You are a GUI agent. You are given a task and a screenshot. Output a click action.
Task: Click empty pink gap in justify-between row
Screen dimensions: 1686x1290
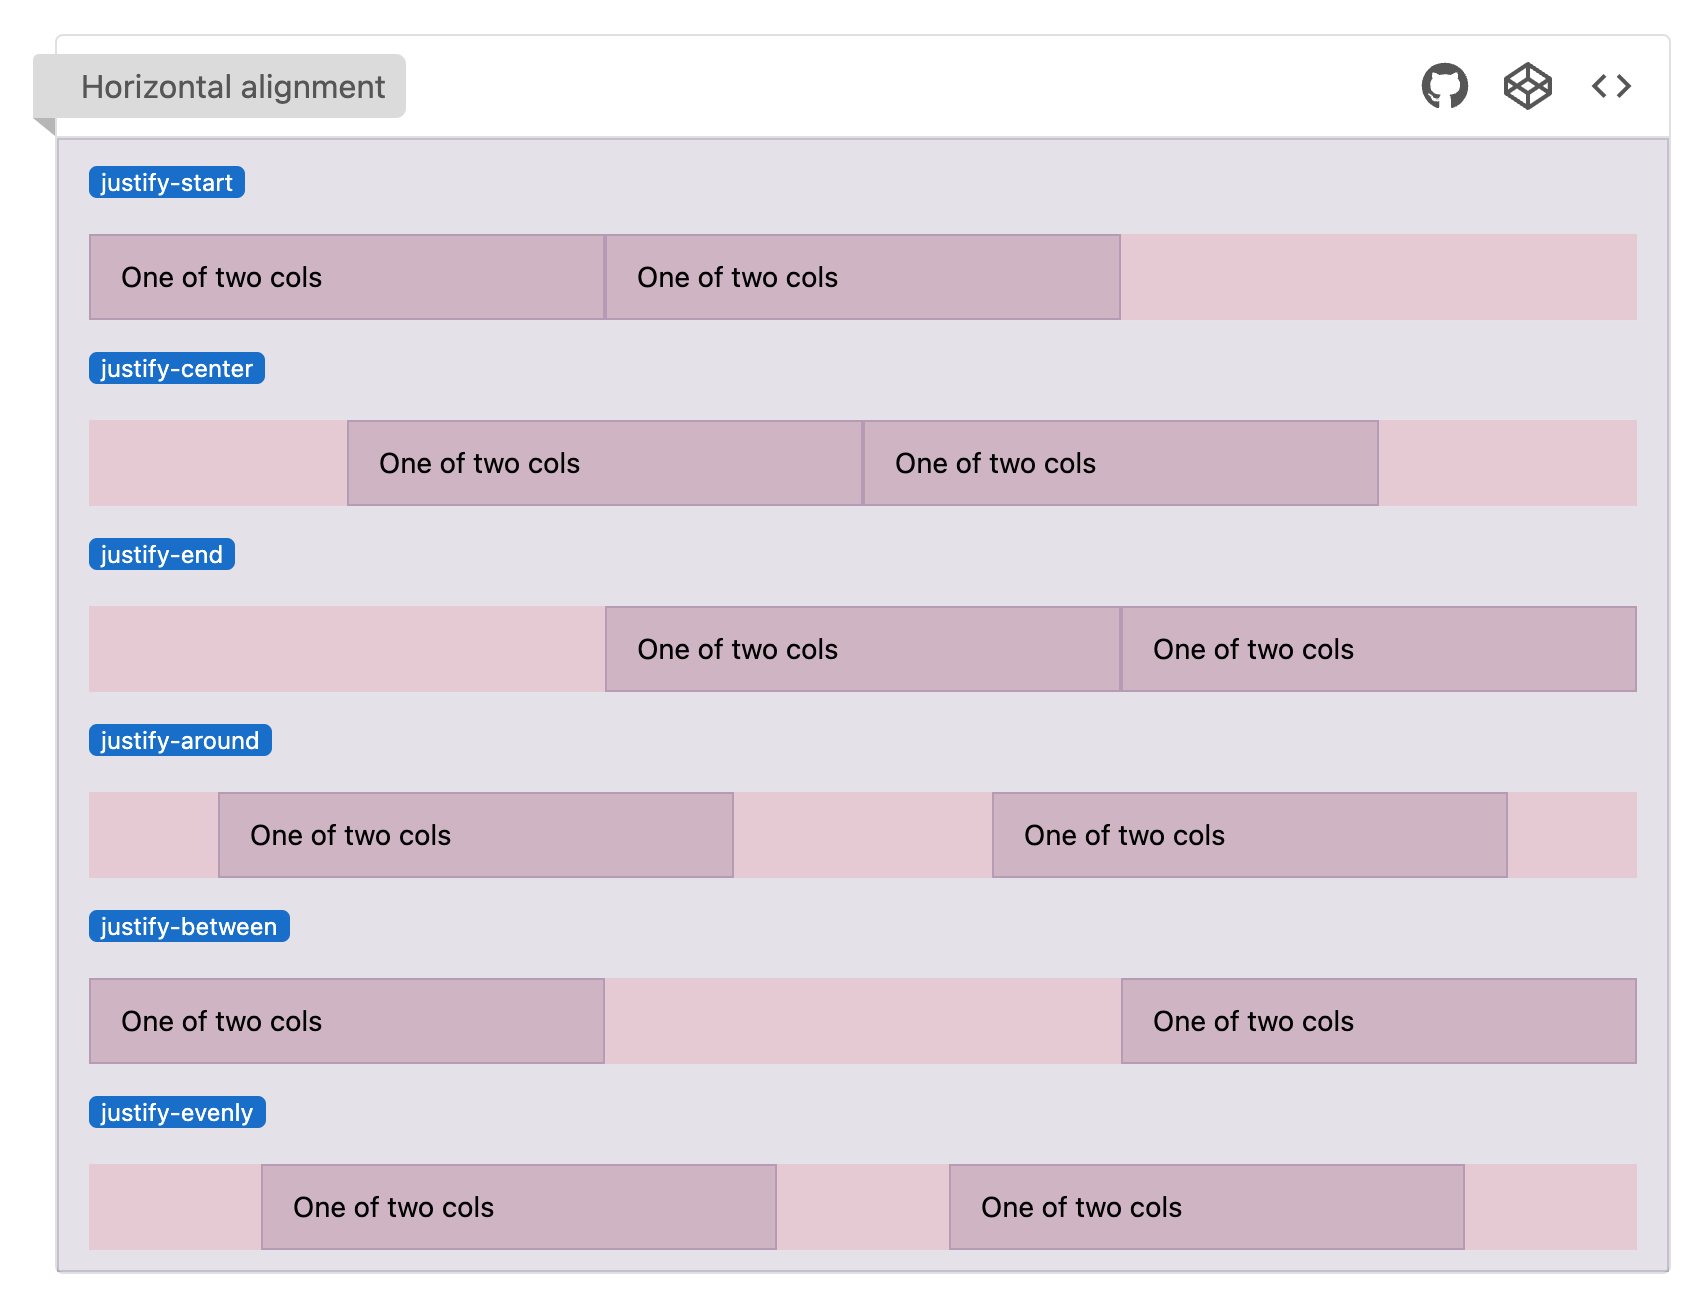click(x=863, y=1021)
